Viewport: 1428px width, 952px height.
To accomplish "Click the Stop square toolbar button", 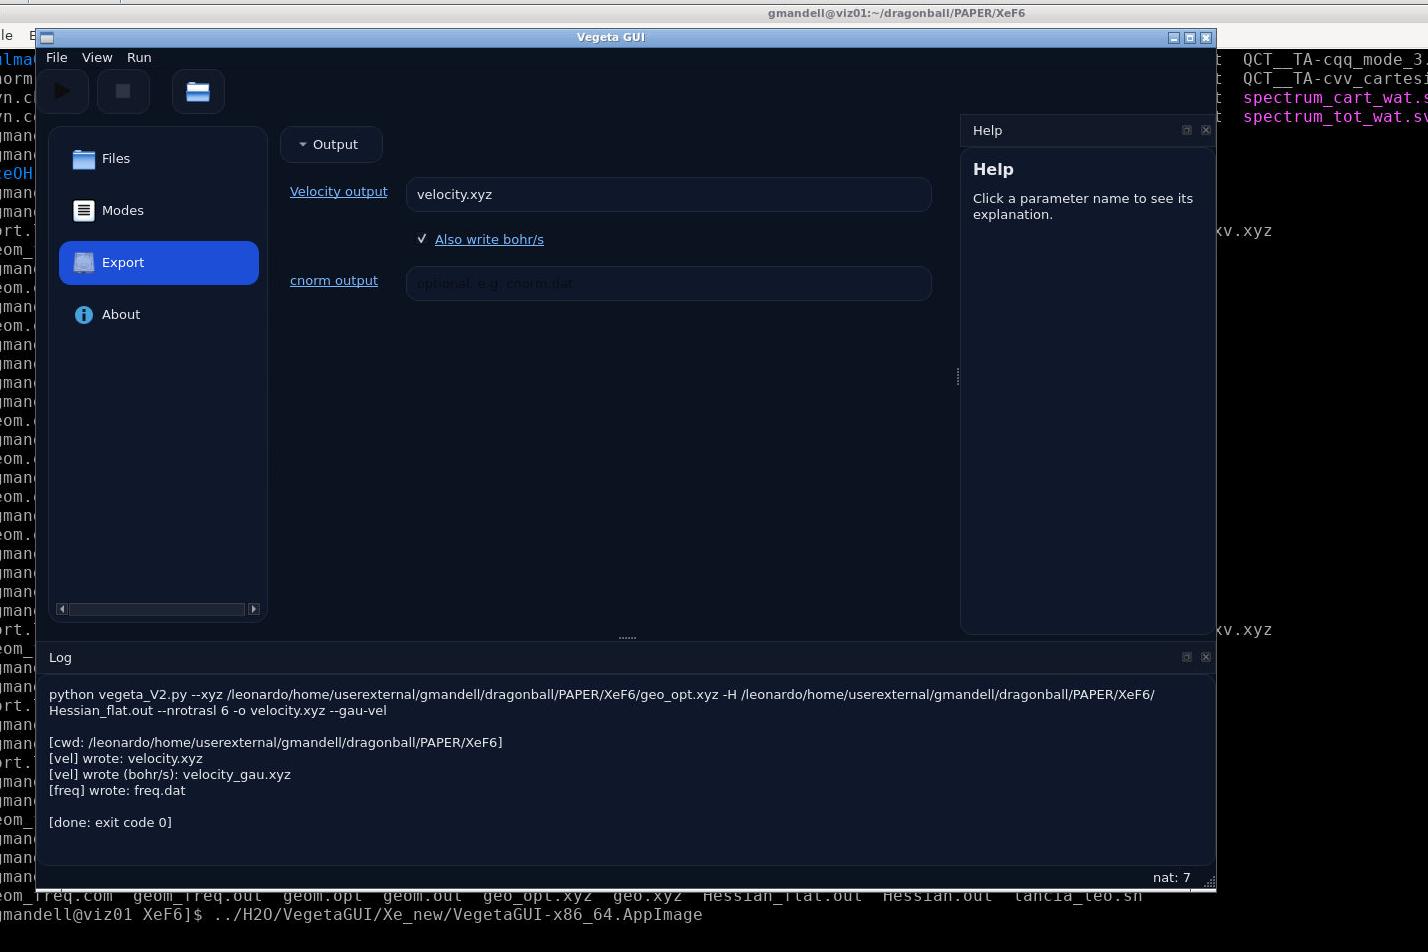I will (x=123, y=91).
